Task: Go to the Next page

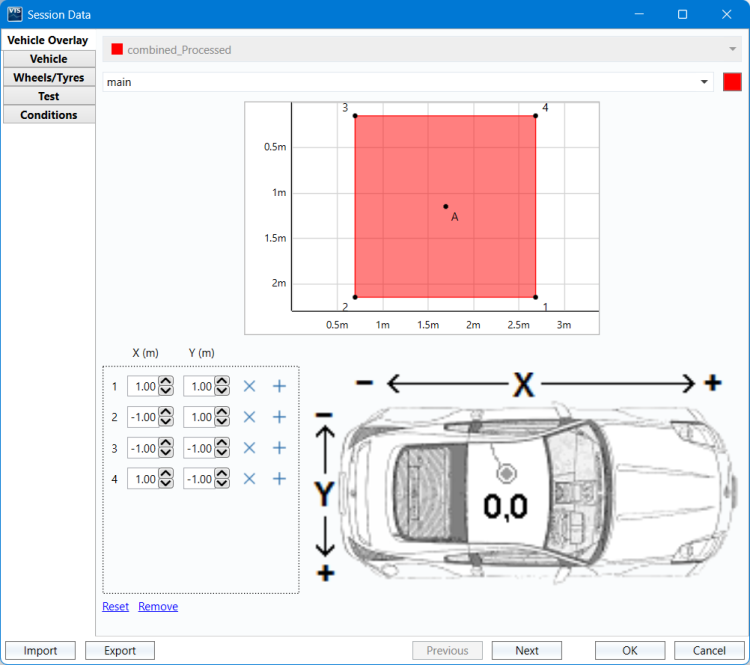Action: pyautogui.click(x=527, y=651)
